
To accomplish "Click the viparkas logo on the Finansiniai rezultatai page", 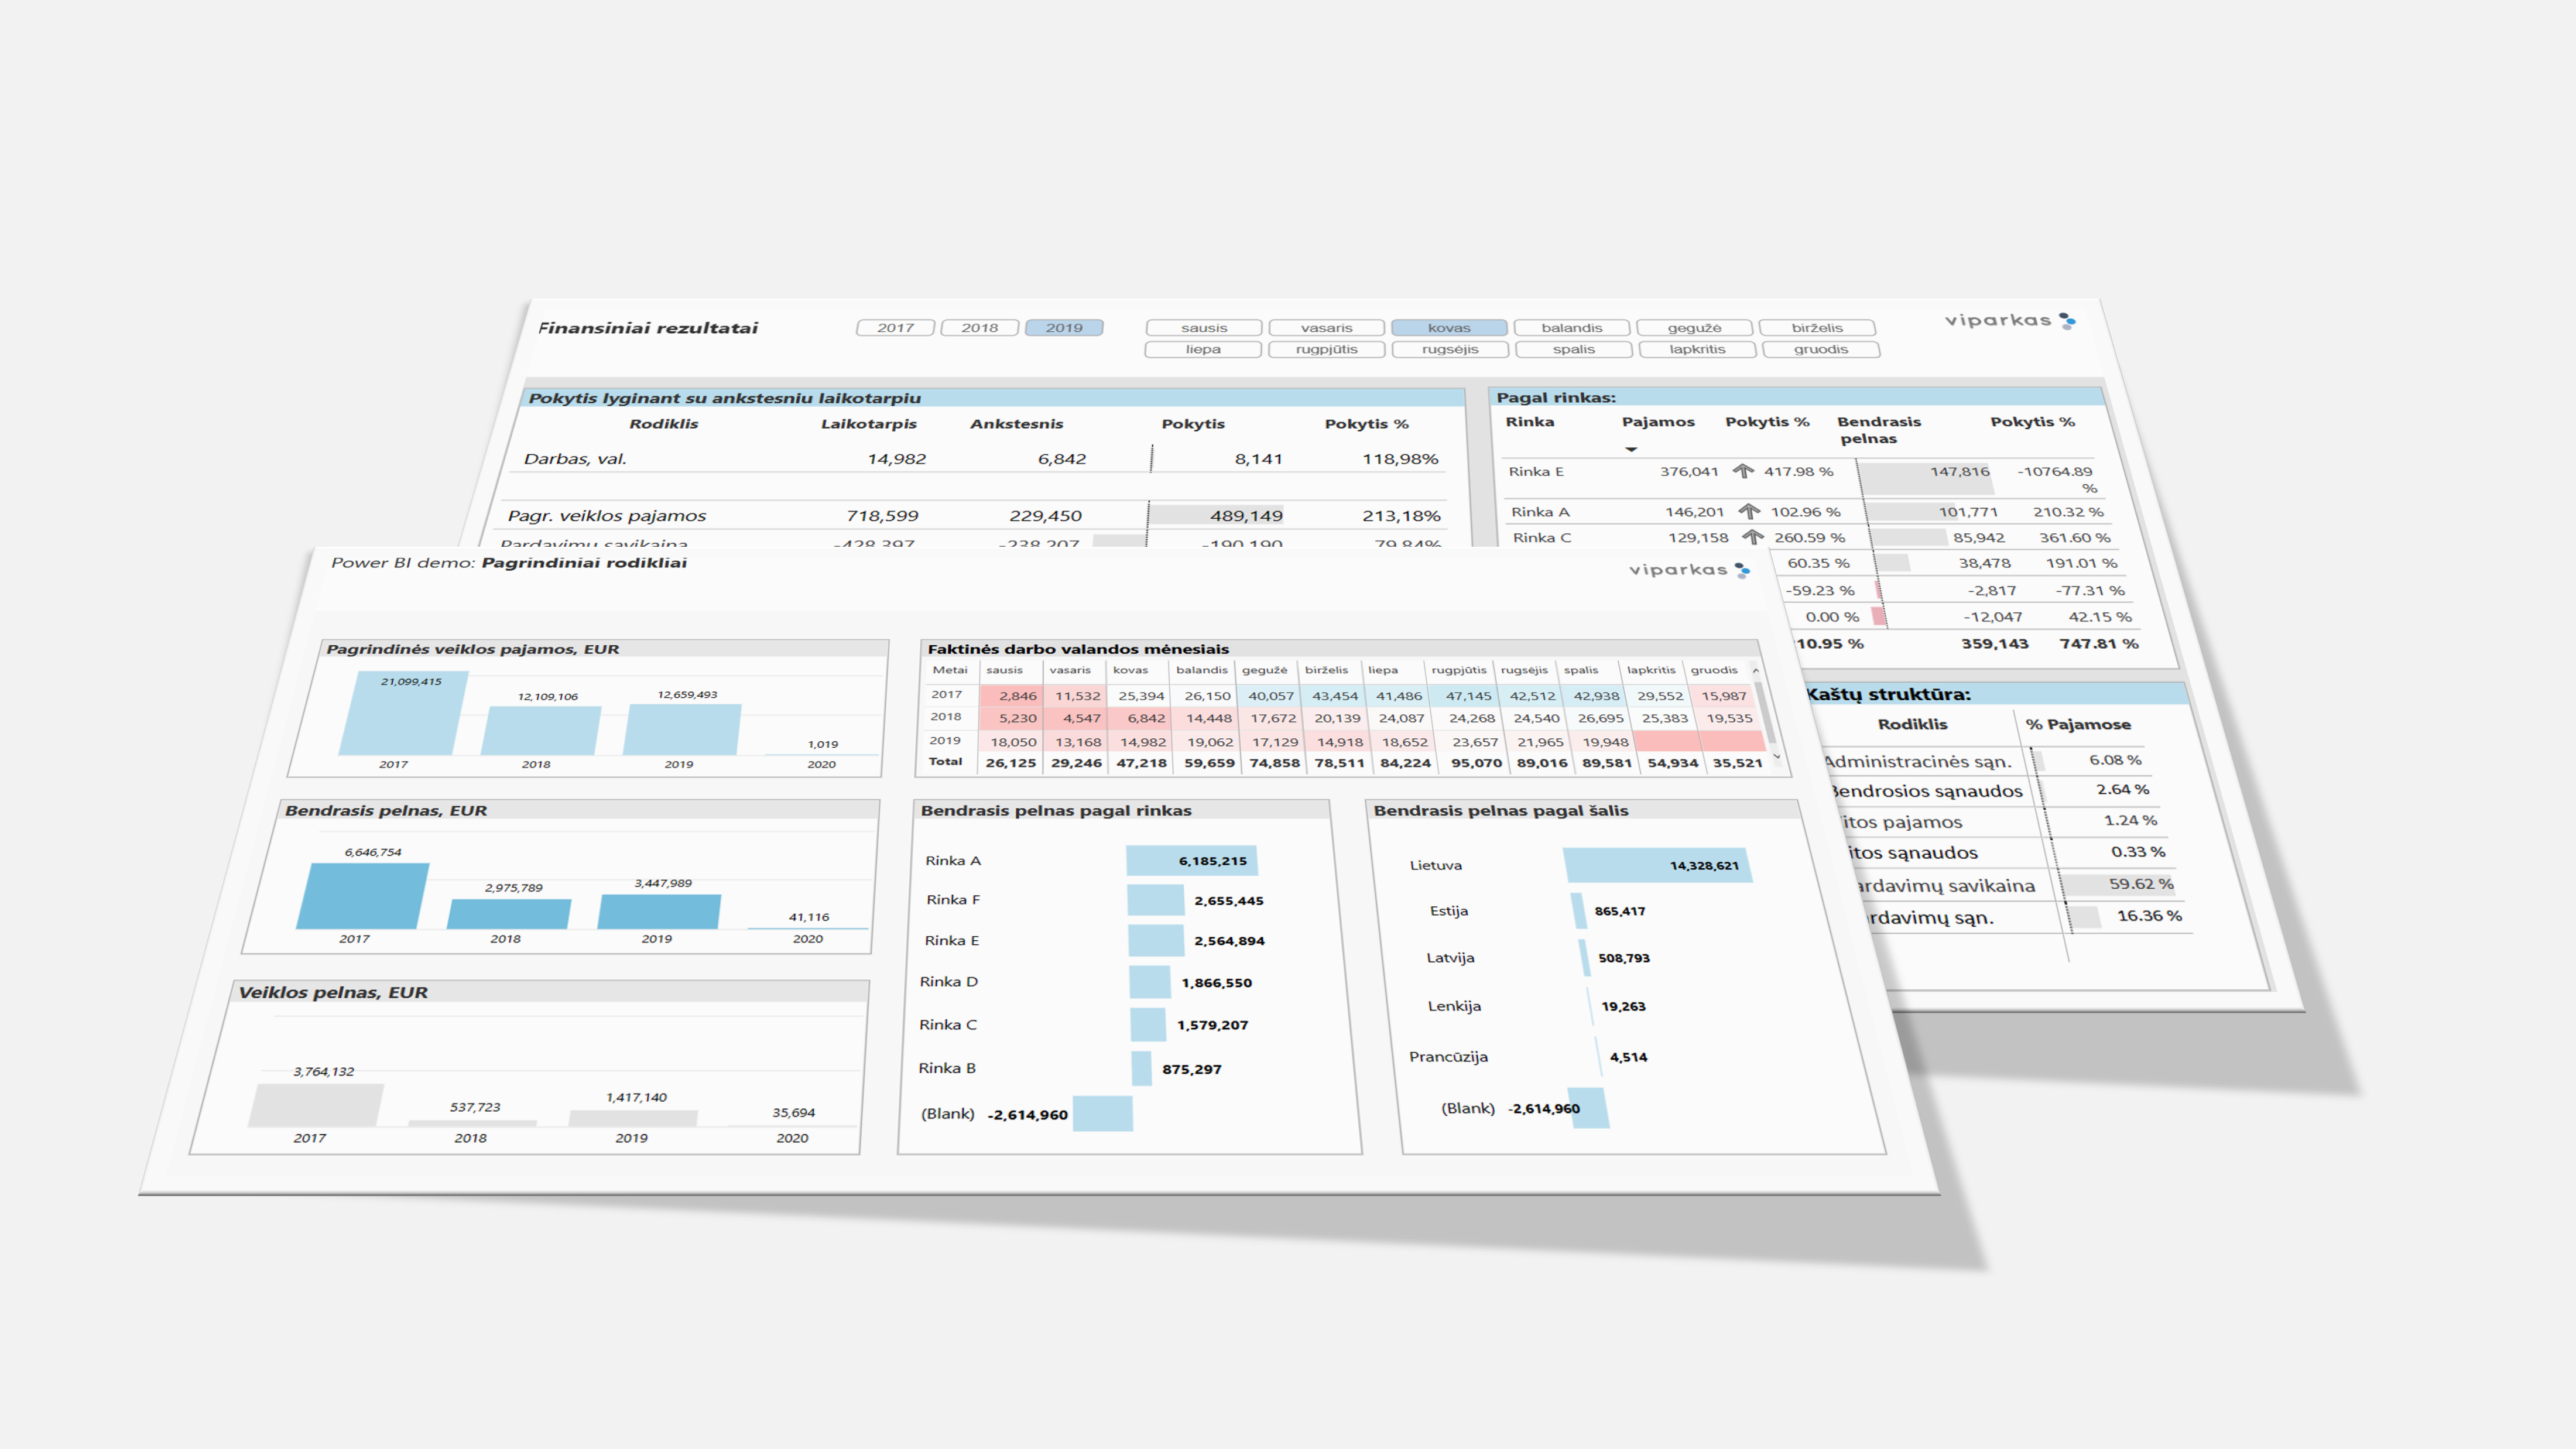I will point(2010,321).
